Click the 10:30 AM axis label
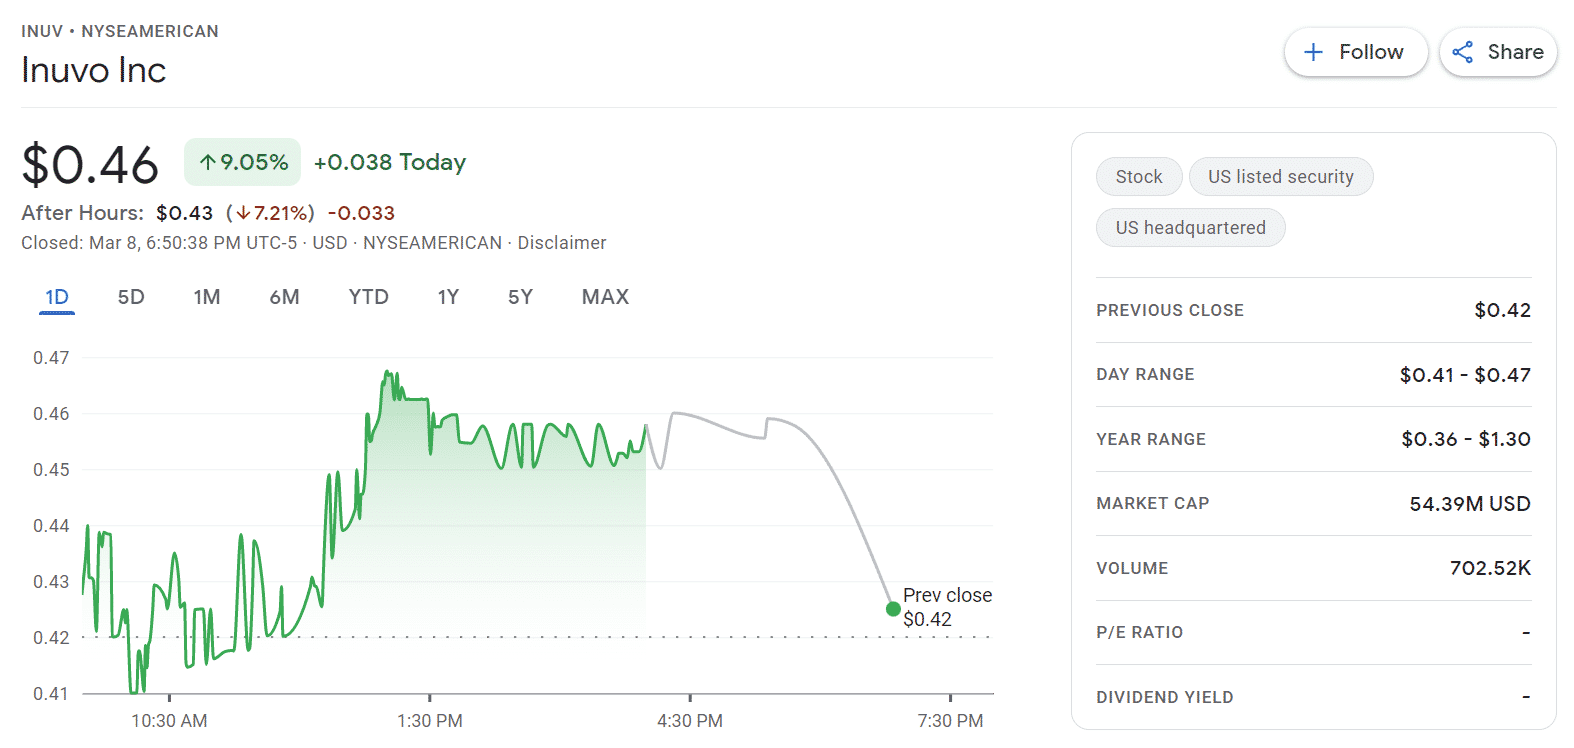This screenshot has height=748, width=1574. tap(169, 721)
